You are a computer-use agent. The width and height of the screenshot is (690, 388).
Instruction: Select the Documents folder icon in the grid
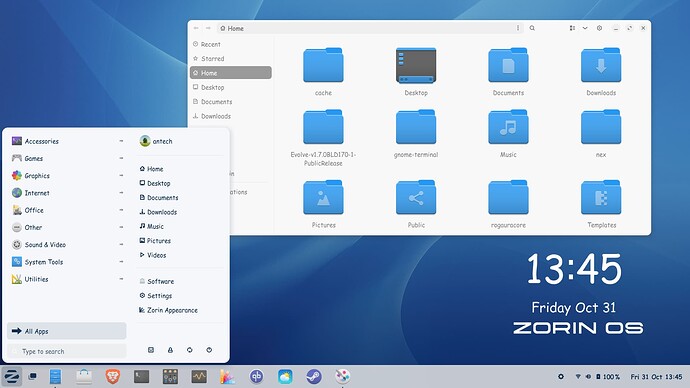[508, 65]
